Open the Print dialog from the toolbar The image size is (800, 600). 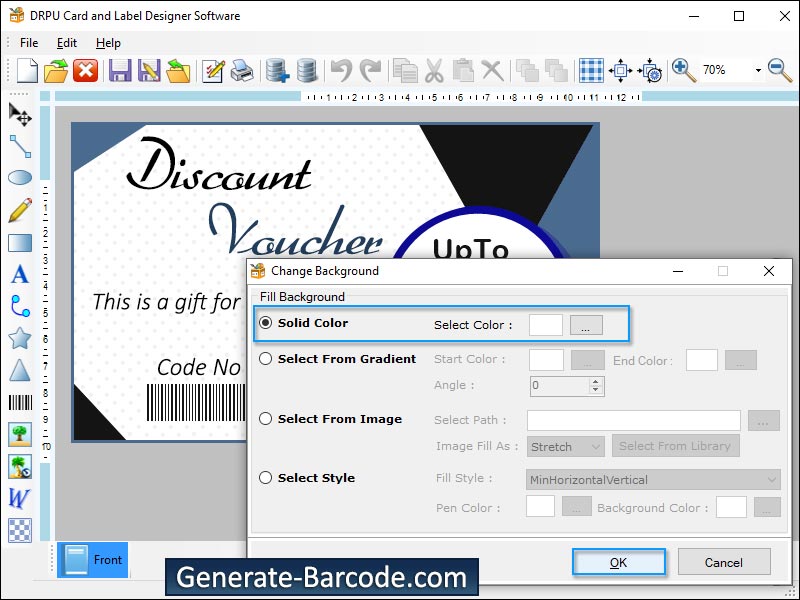(x=242, y=69)
